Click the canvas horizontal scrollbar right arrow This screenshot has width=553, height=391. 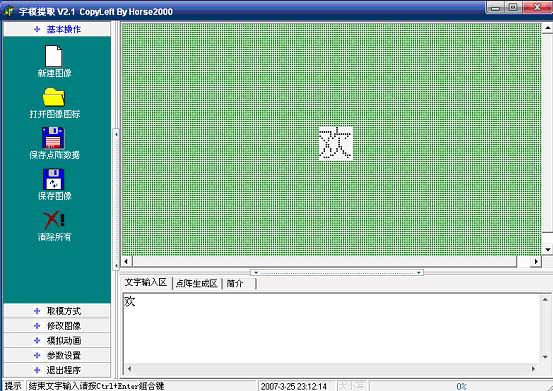tap(536, 262)
